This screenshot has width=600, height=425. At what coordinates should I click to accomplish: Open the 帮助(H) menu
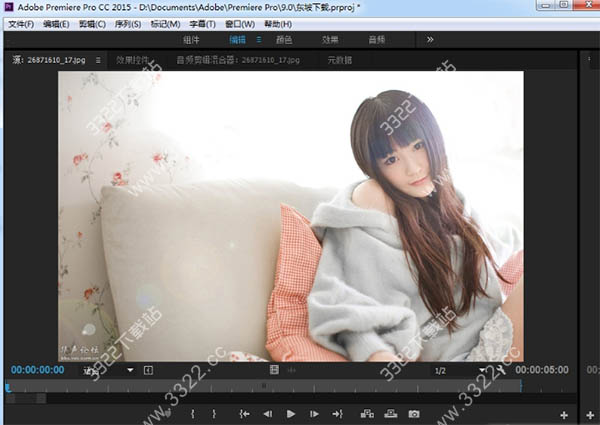click(x=278, y=24)
